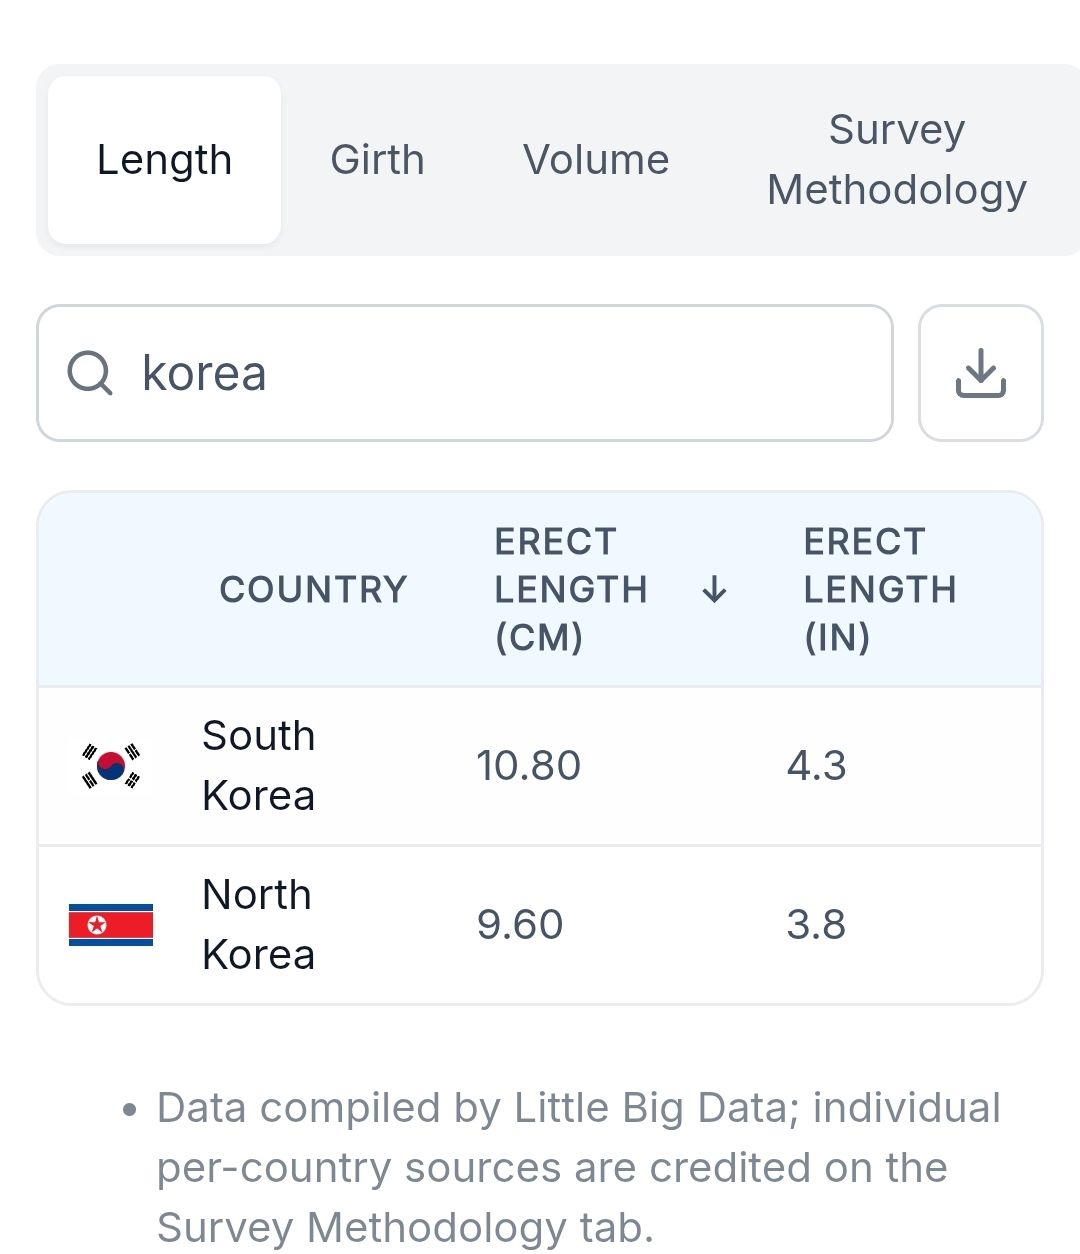Click the sort arrow in Erect Length column
1080x1254 pixels.
click(x=714, y=590)
